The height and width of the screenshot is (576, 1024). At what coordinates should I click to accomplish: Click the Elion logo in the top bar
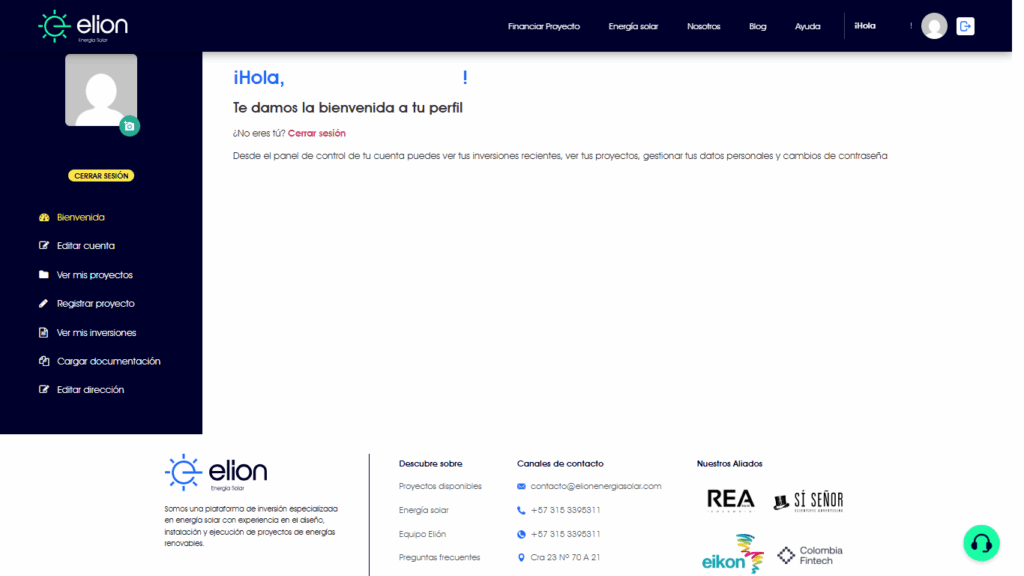tap(84, 26)
